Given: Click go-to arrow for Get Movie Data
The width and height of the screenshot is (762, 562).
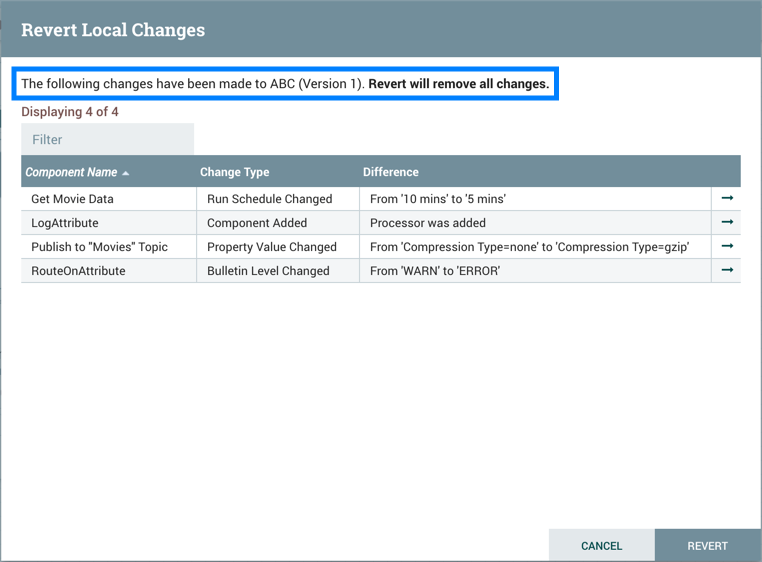Looking at the screenshot, I should pos(727,198).
